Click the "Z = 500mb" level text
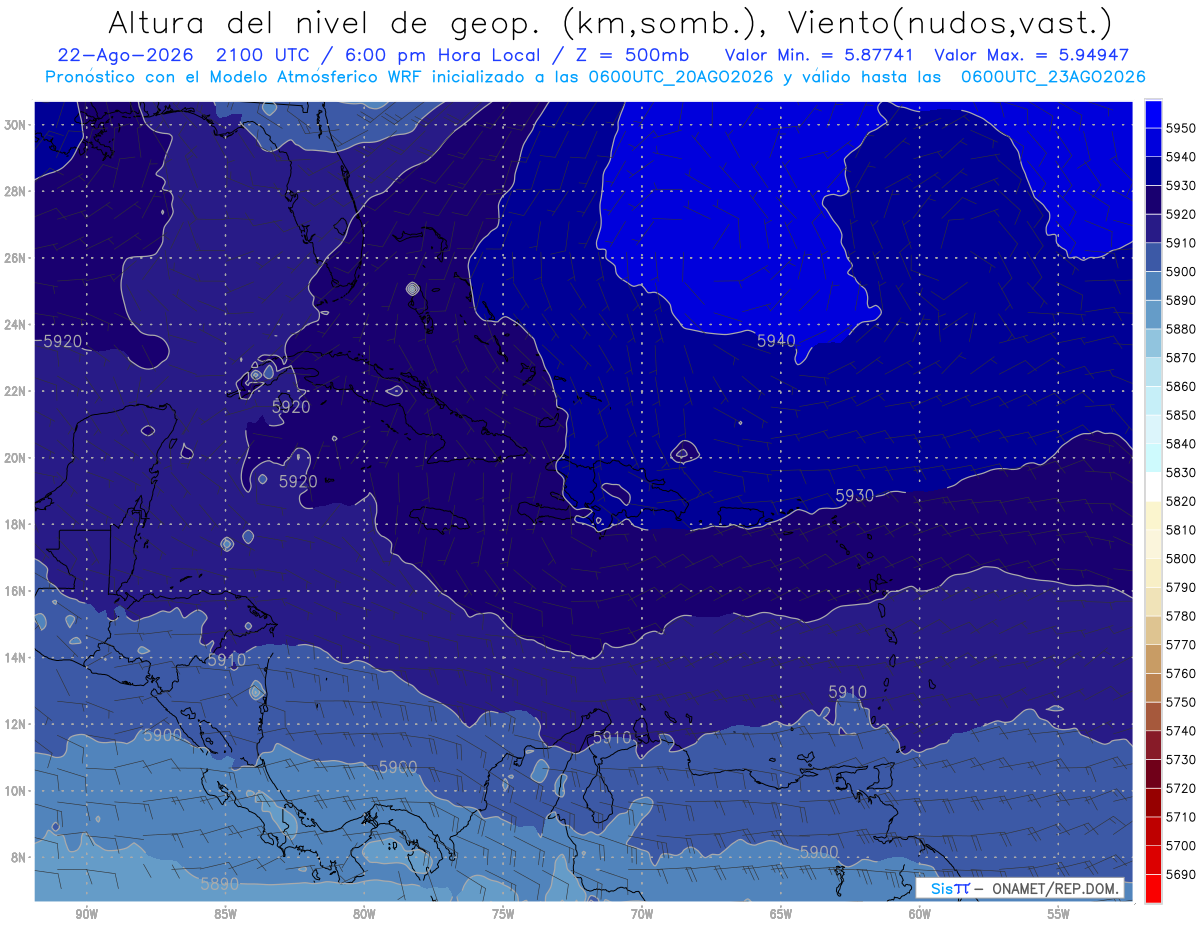This screenshot has height=927, width=1200. 632,55
